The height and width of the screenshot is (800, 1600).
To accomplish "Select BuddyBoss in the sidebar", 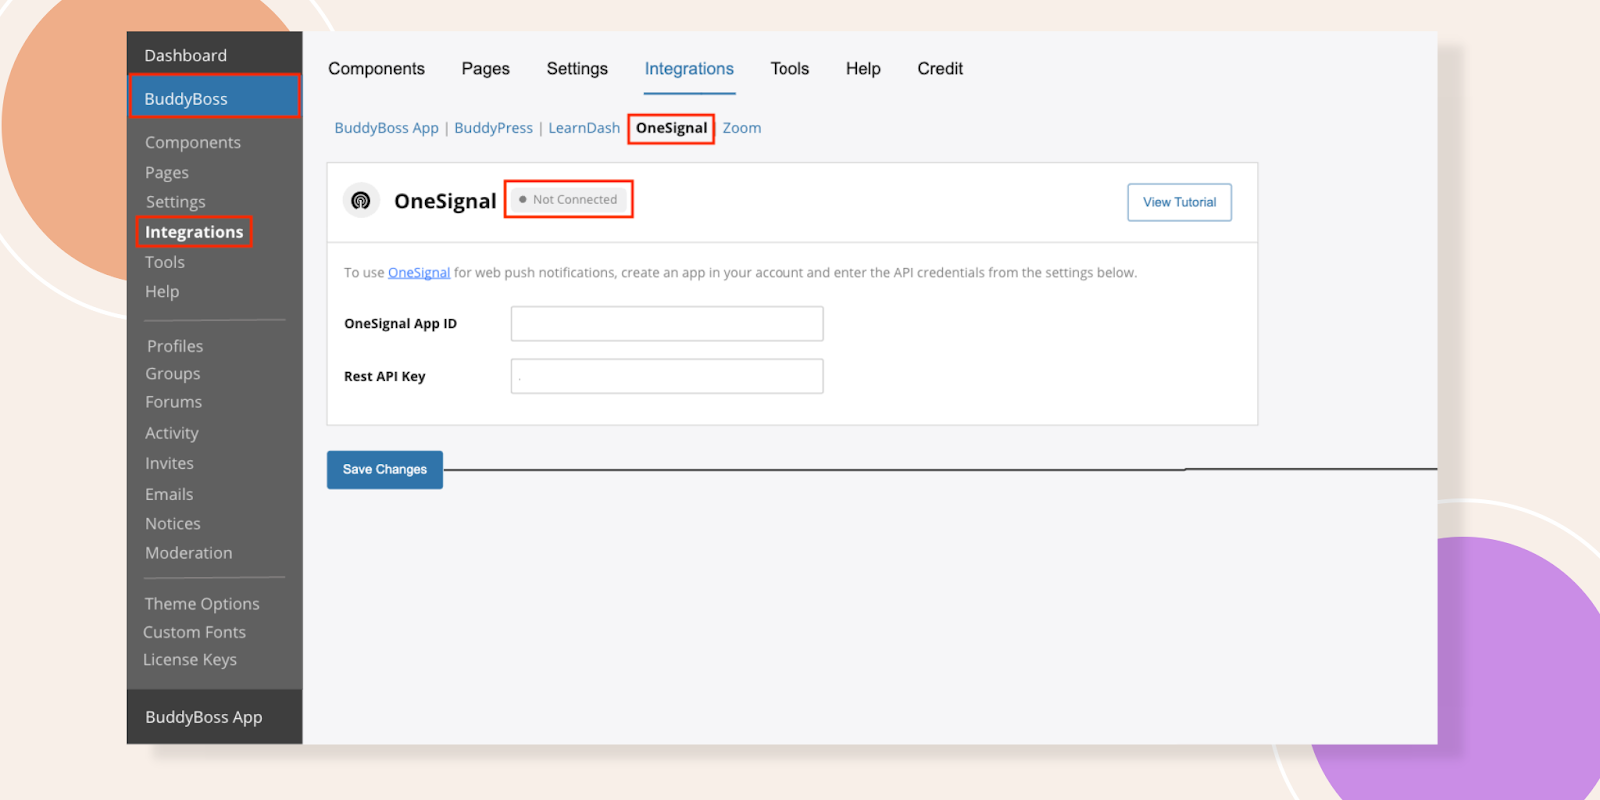I will pyautogui.click(x=214, y=98).
